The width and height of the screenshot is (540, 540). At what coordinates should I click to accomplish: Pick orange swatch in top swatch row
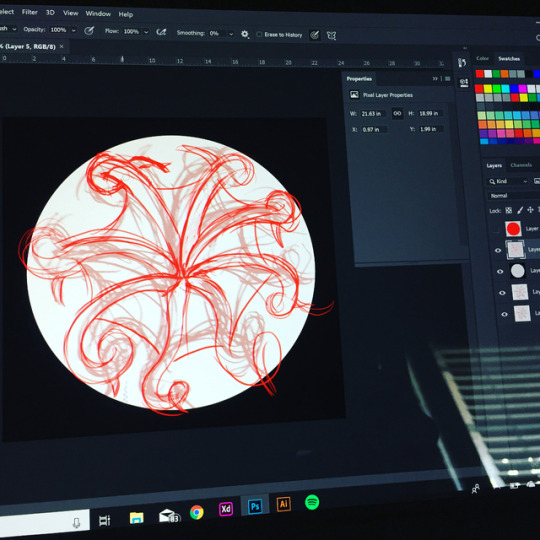pyautogui.click(x=504, y=74)
